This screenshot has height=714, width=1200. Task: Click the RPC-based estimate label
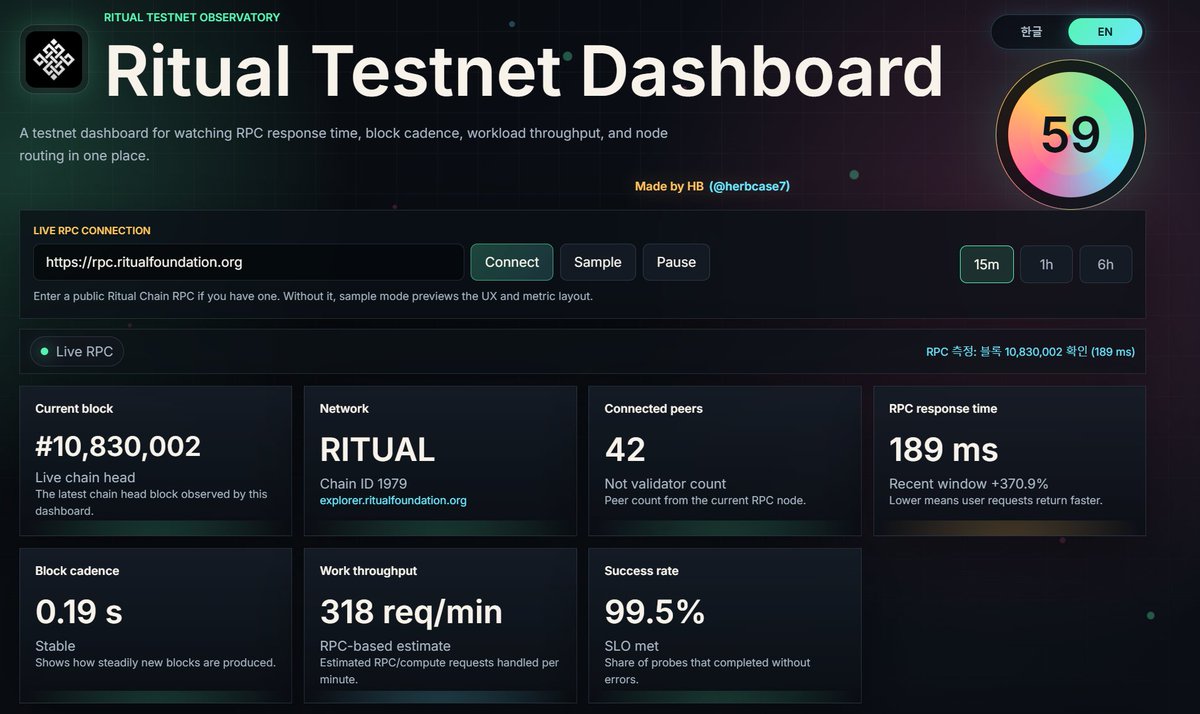coord(385,646)
